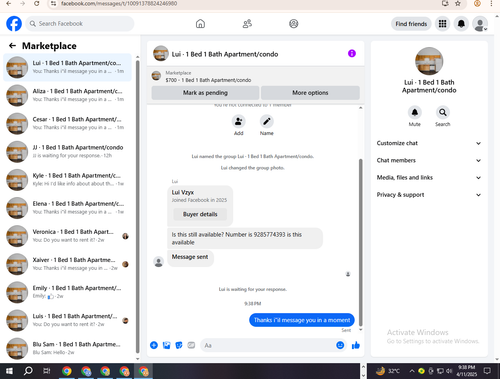
Task: Click the large group photo in details panel
Action: click(x=429, y=61)
